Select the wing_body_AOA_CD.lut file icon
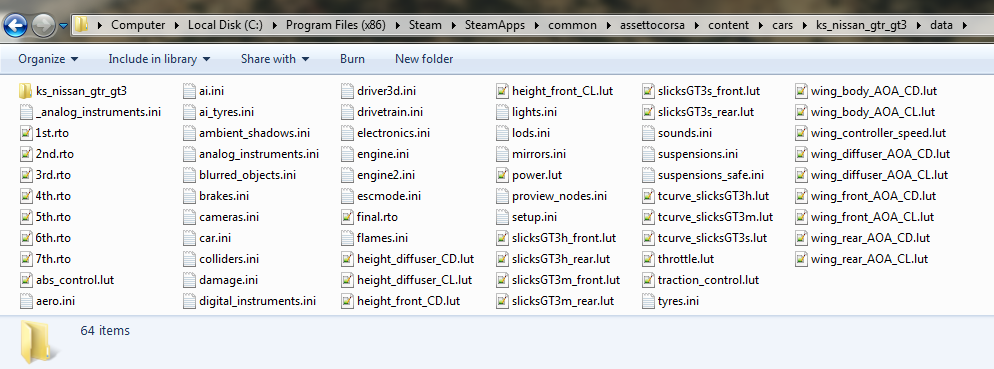This screenshot has width=994, height=369. pos(801,91)
